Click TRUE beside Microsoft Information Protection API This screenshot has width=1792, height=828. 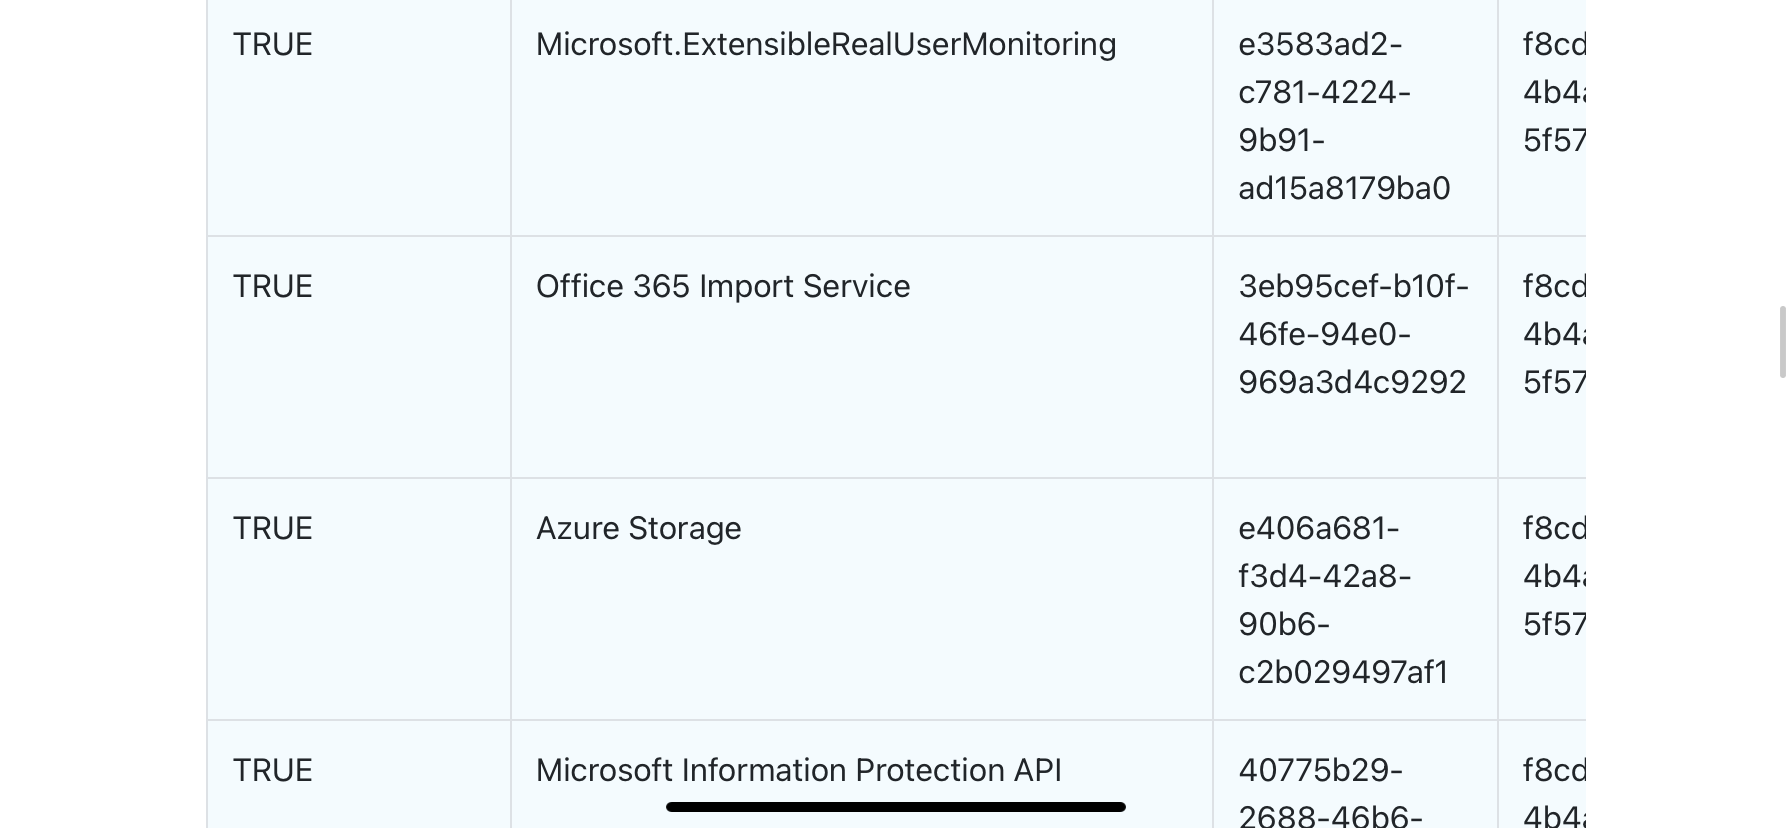tap(273, 771)
